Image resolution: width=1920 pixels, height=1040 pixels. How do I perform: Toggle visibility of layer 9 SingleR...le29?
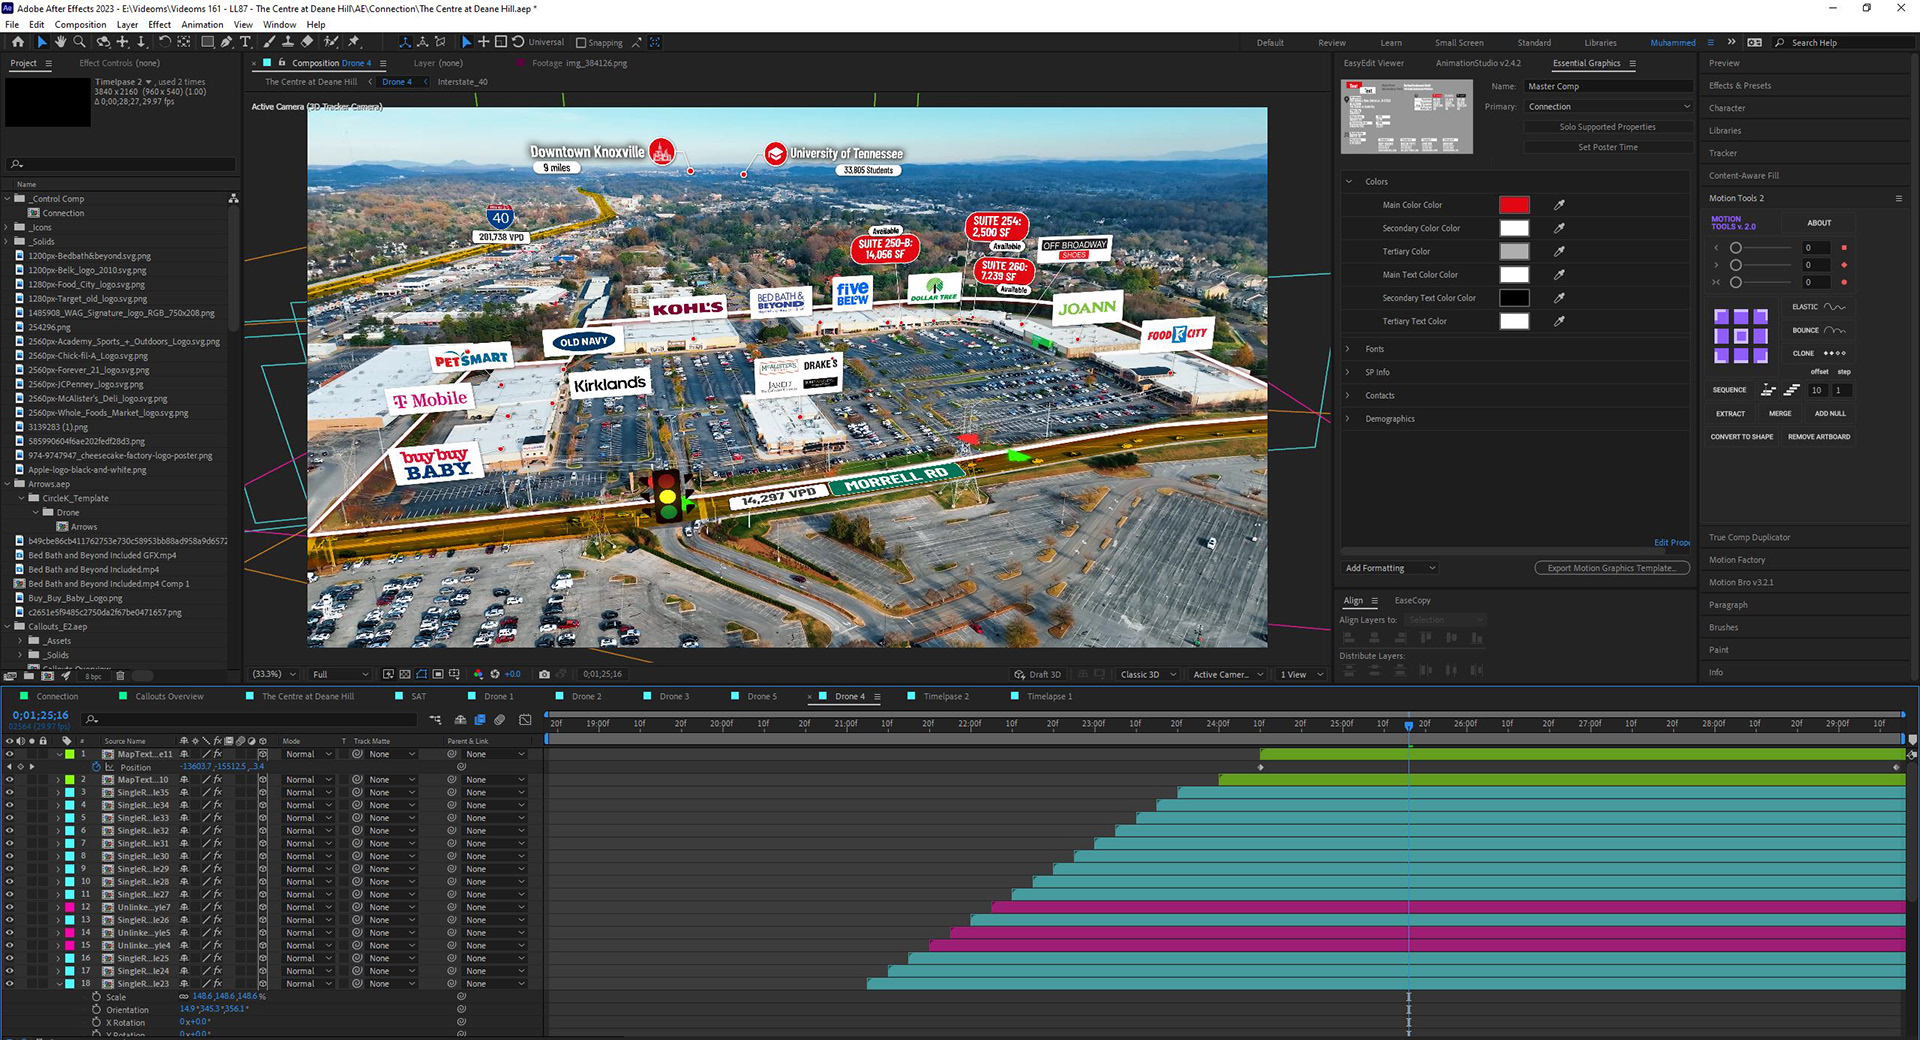coord(10,869)
